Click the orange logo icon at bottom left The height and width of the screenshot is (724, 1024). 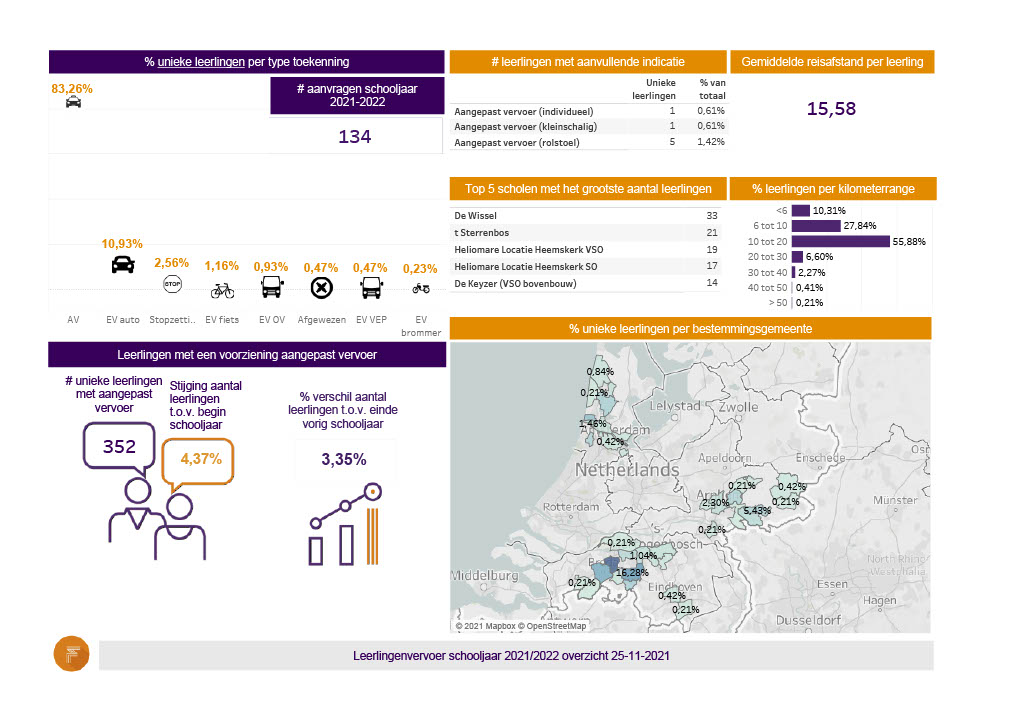pyautogui.click(x=72, y=655)
